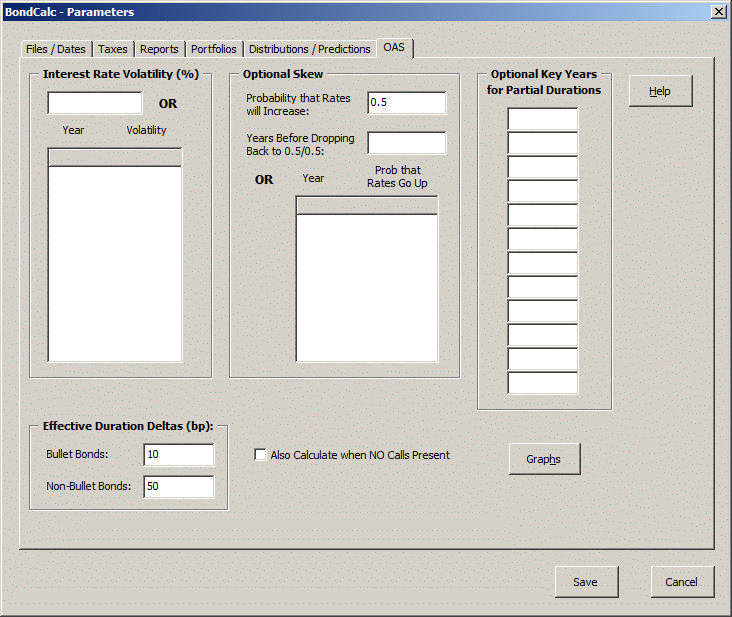The width and height of the screenshot is (732, 617).
Task: Click the Non-Bullet Bonds delta field
Action: point(178,487)
